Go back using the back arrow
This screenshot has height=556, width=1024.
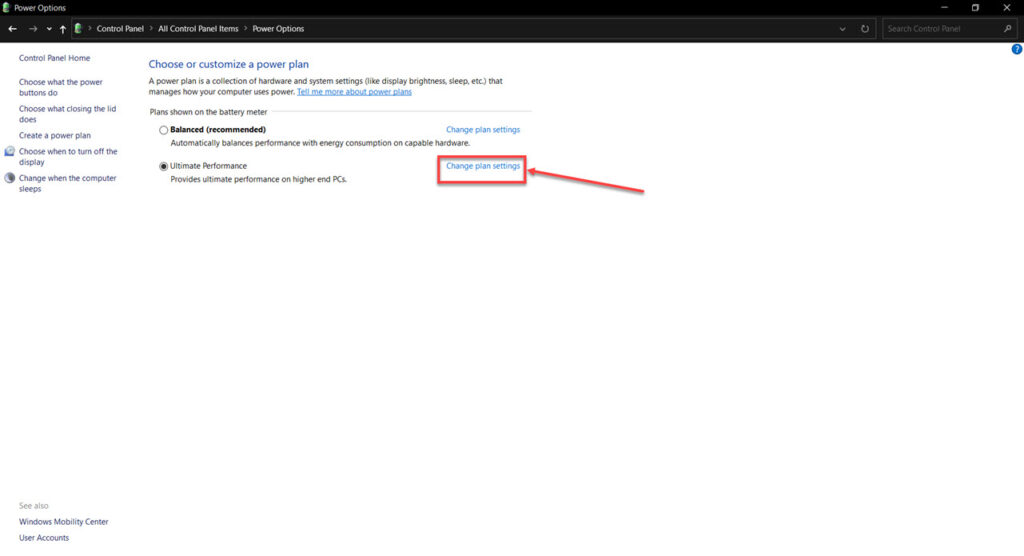[x=12, y=29]
